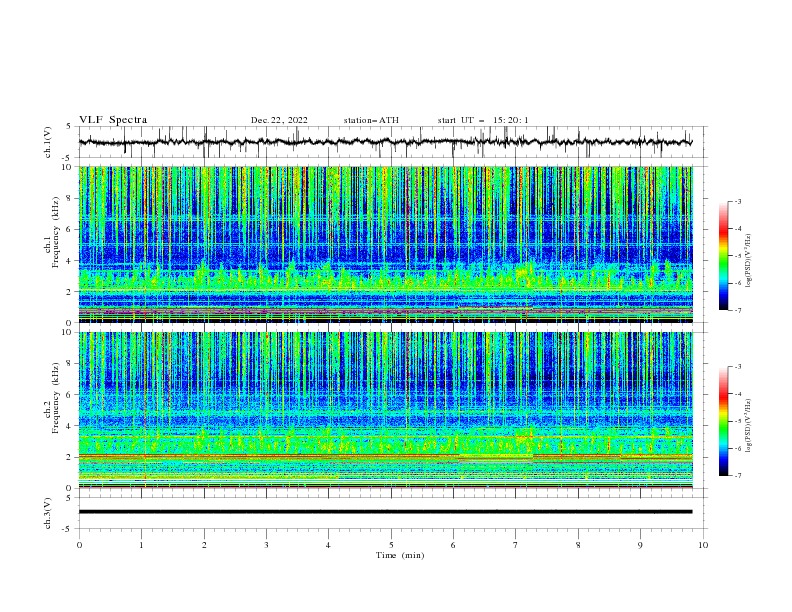792x612 pixels.
Task: Click inside the ch.1 spectrogram panel
Action: click(385, 244)
